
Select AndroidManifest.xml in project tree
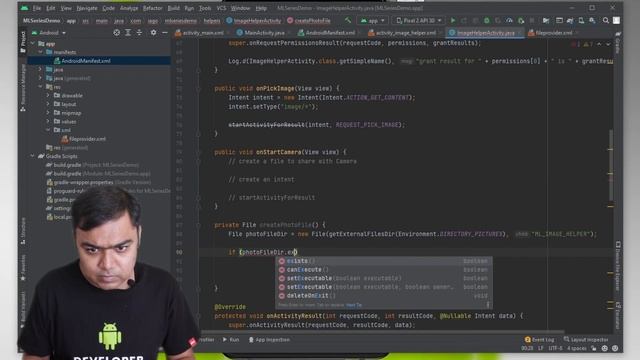pos(86,61)
